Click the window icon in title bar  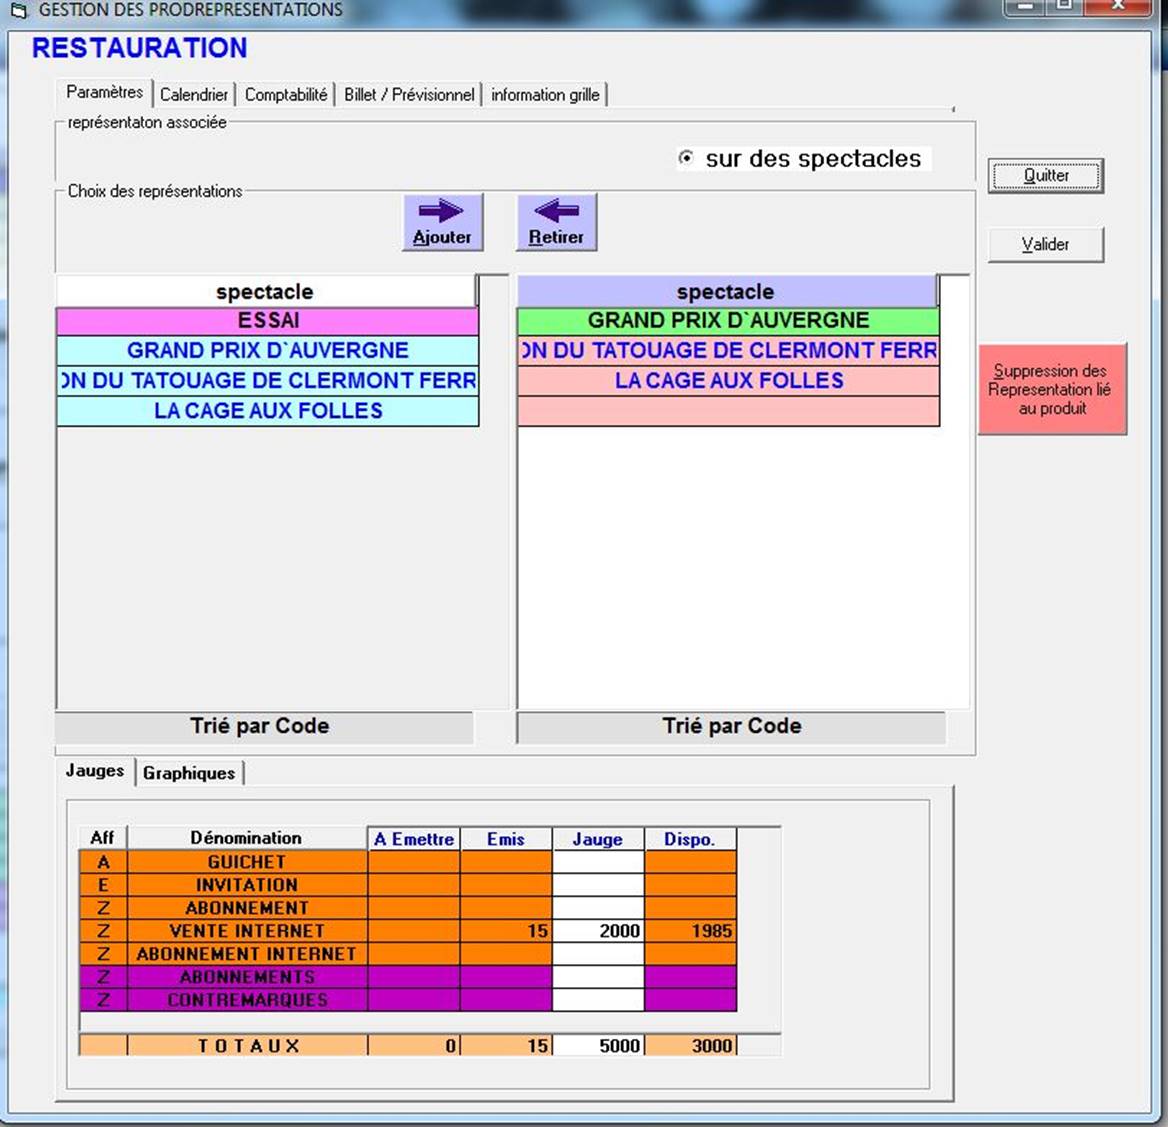(x=19, y=10)
